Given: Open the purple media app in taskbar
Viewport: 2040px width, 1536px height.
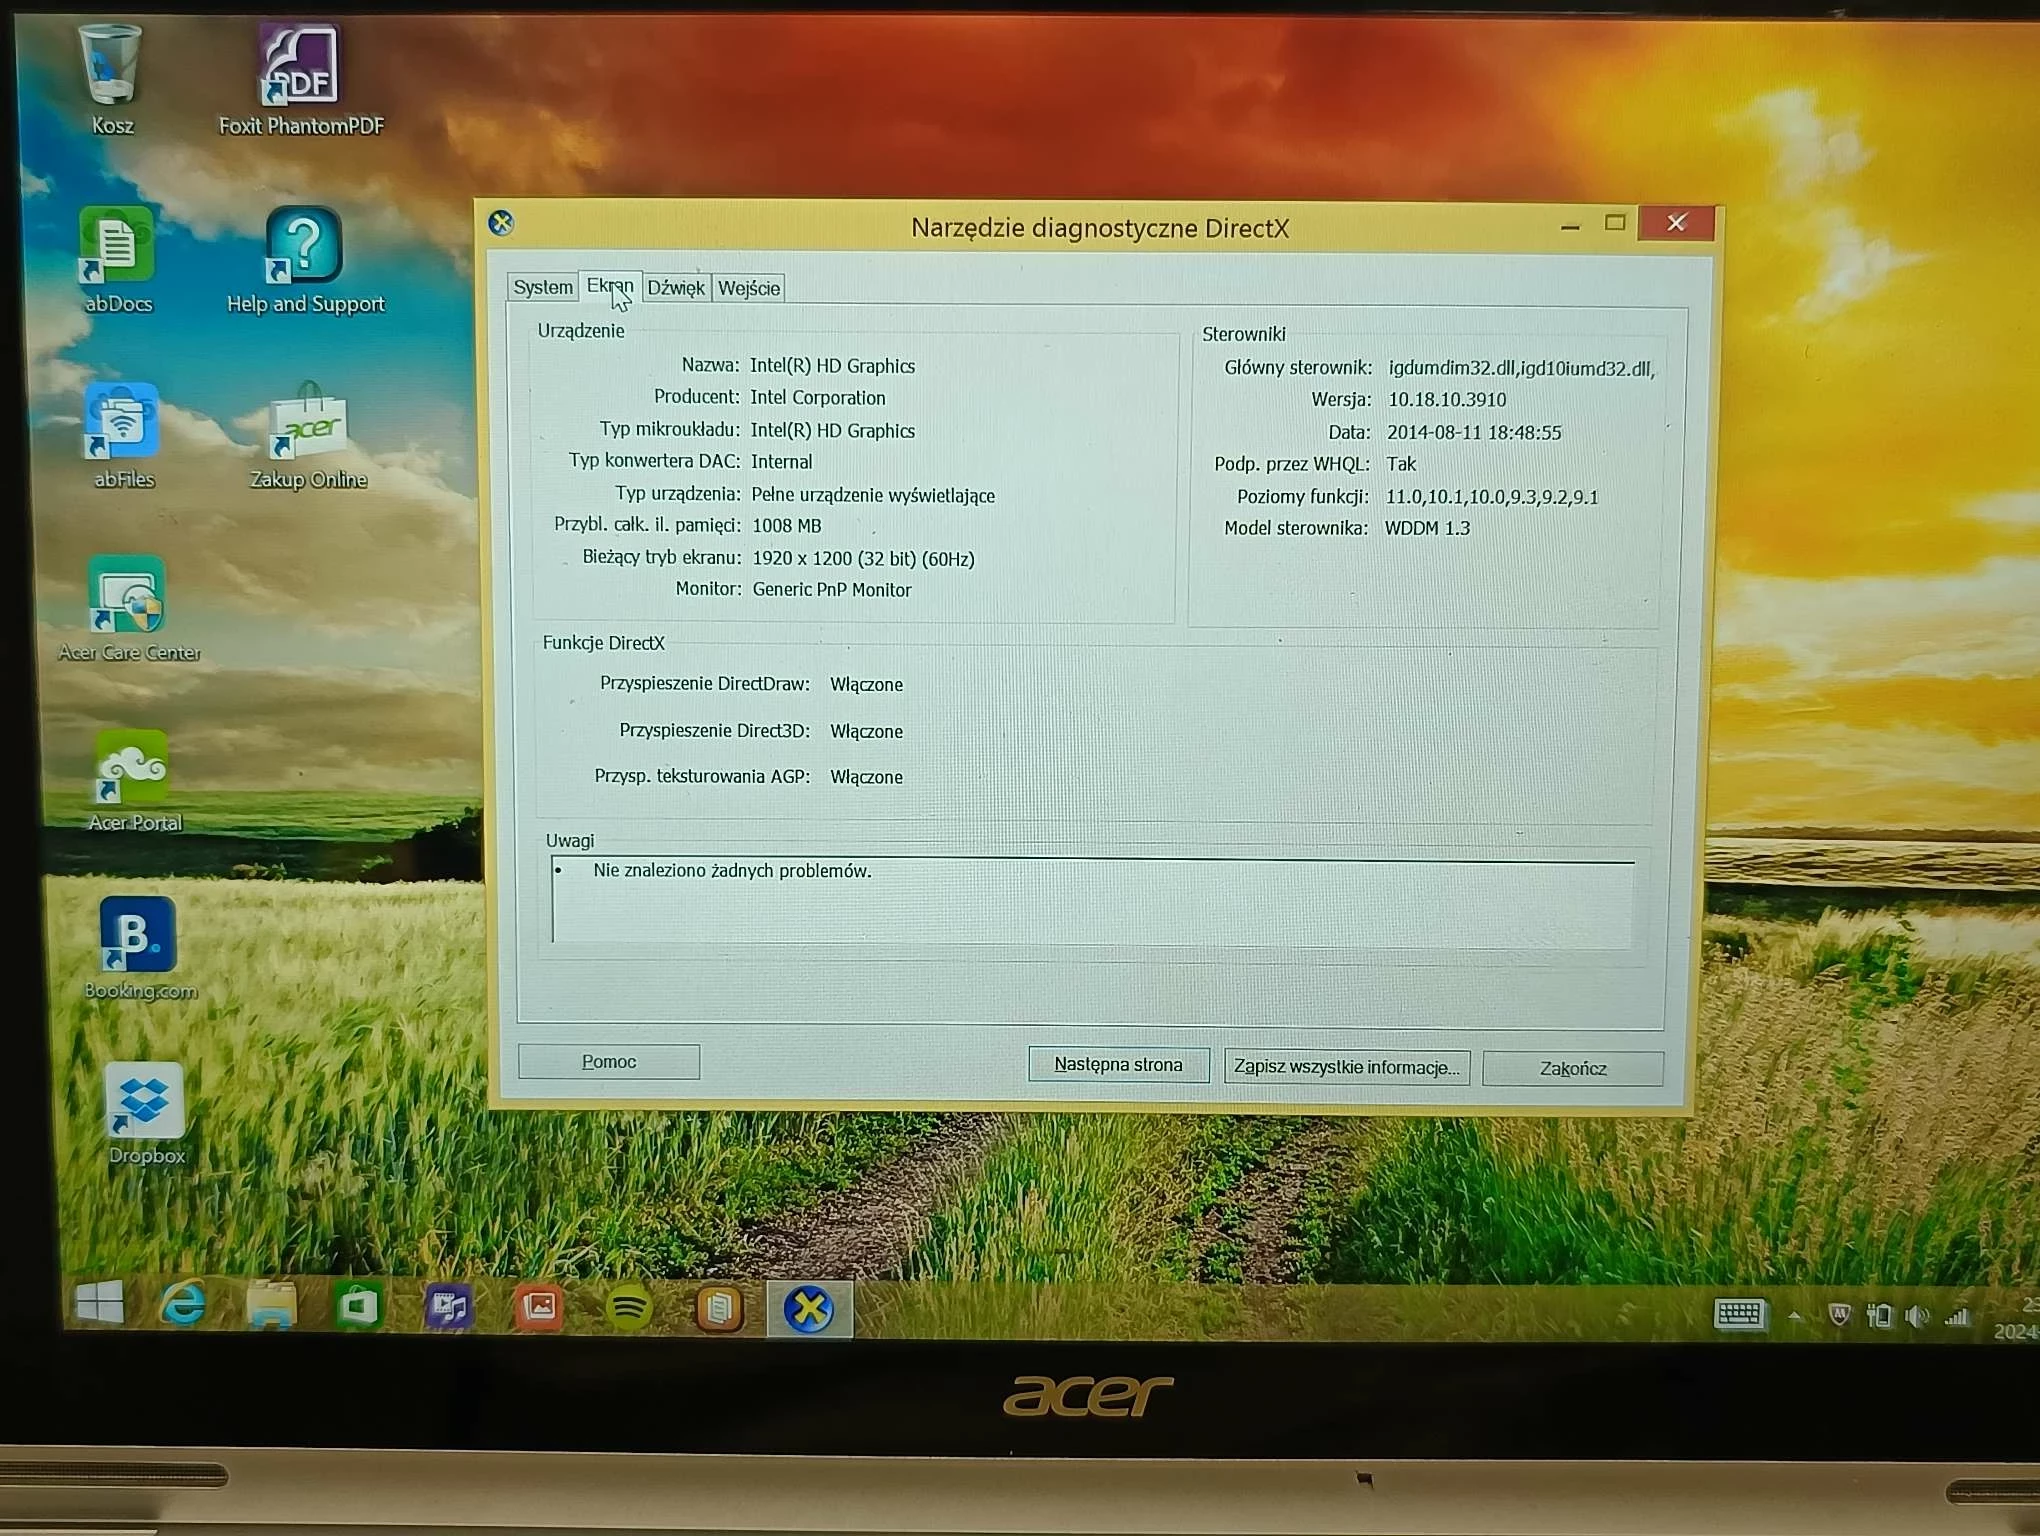Looking at the screenshot, I should [448, 1307].
